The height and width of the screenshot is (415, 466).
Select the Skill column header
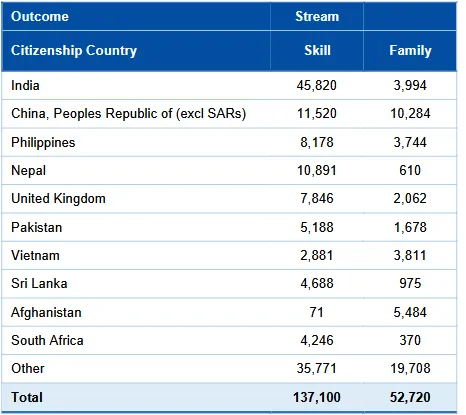coord(317,50)
